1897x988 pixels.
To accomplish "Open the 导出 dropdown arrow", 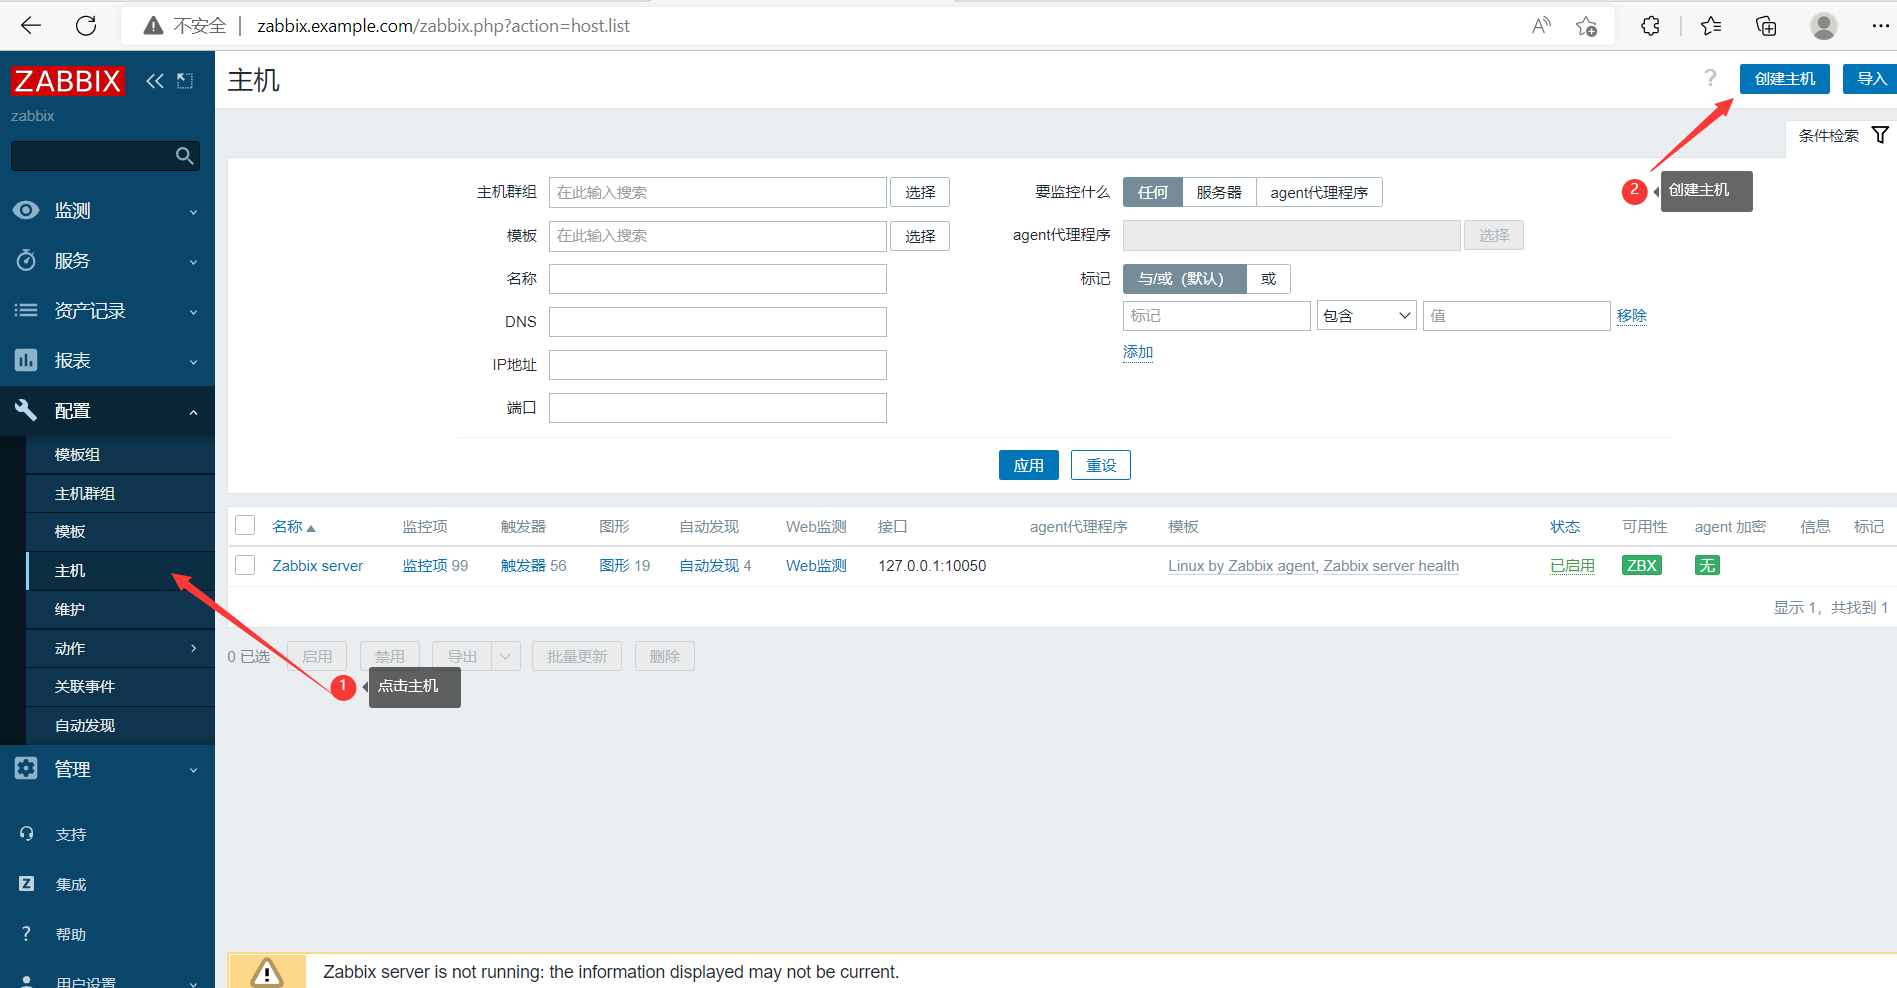I will tap(506, 656).
